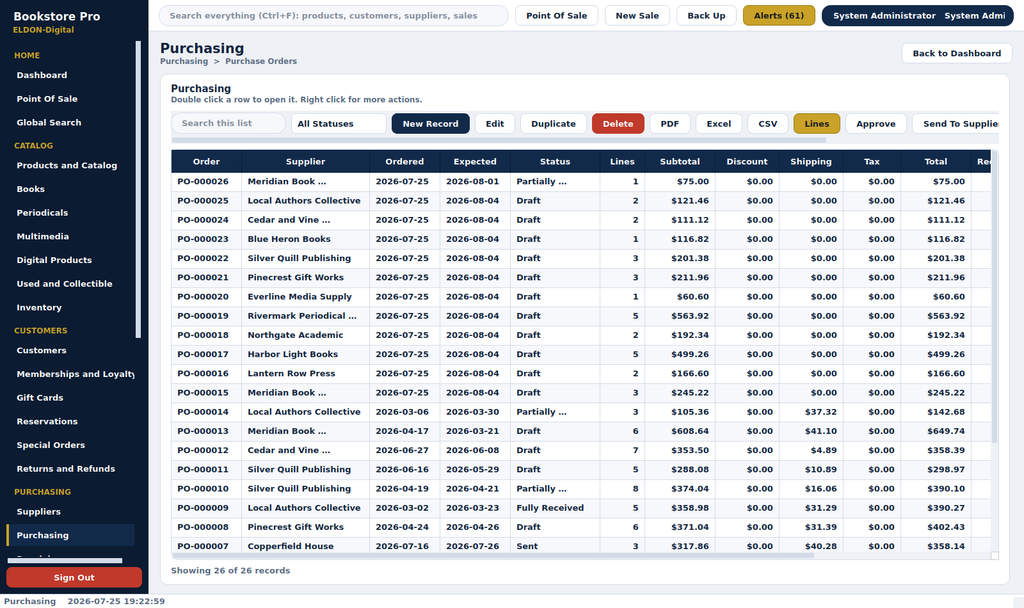Select order row PO-000013
Screen dimensions: 1024x608
(581, 431)
